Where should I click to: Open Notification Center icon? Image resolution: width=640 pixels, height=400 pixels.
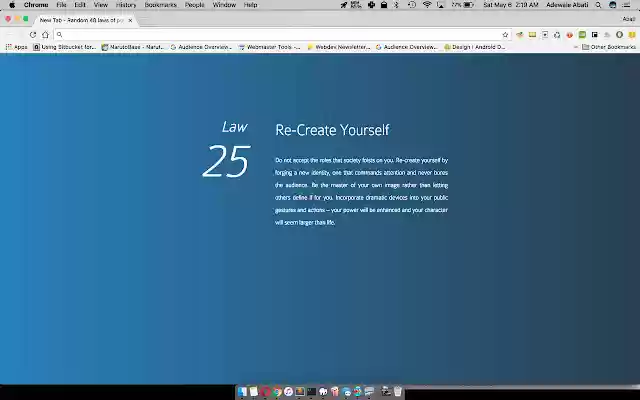[627, 5]
